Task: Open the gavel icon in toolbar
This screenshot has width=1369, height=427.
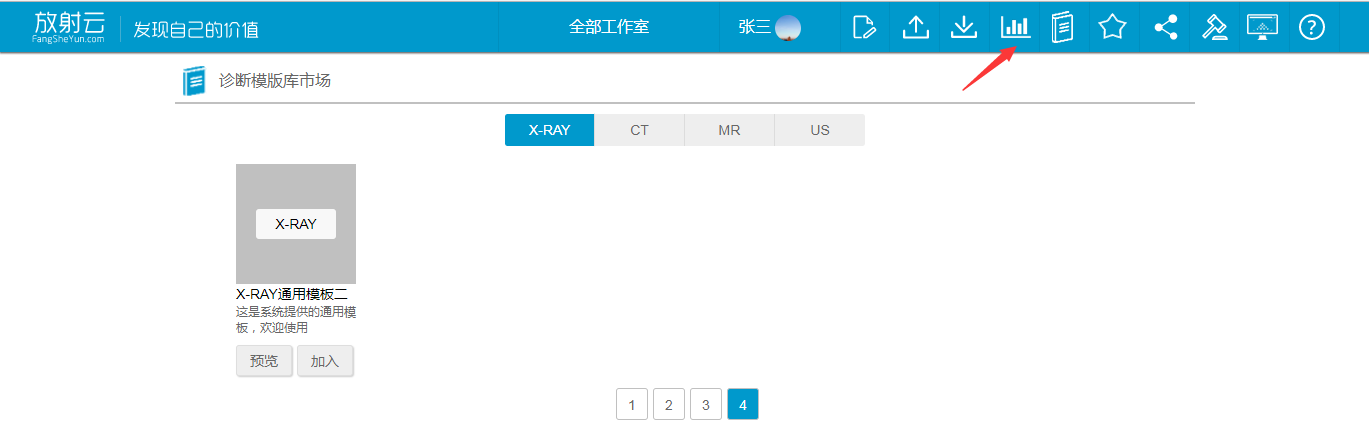Action: click(x=1214, y=27)
